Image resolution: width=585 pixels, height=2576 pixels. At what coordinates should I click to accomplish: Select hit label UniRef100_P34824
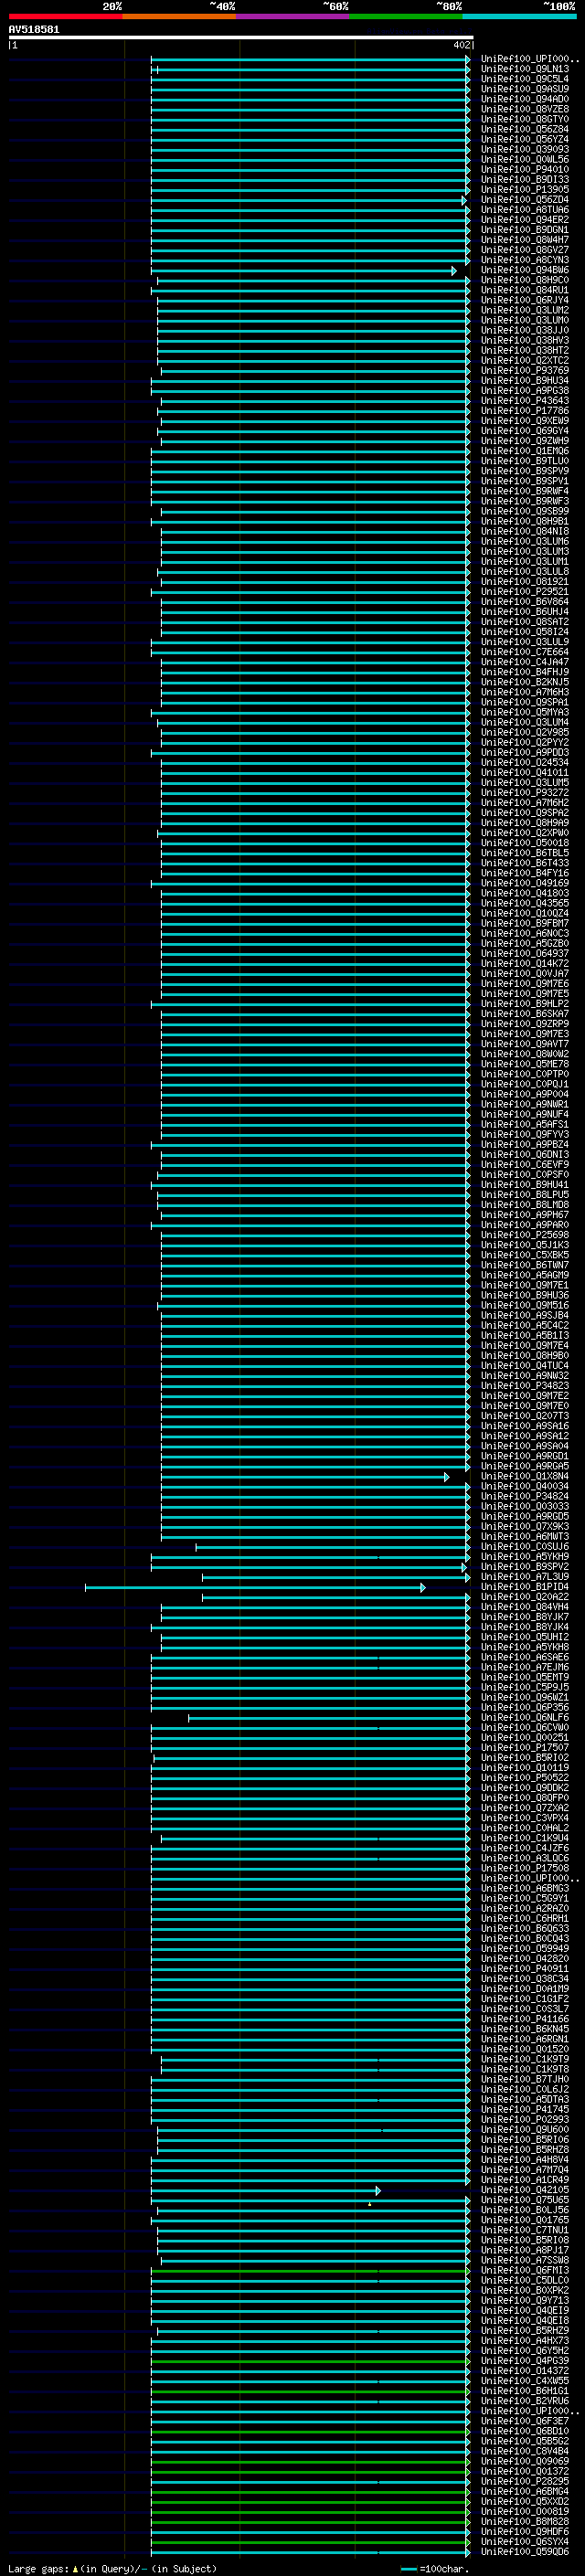525,1496
